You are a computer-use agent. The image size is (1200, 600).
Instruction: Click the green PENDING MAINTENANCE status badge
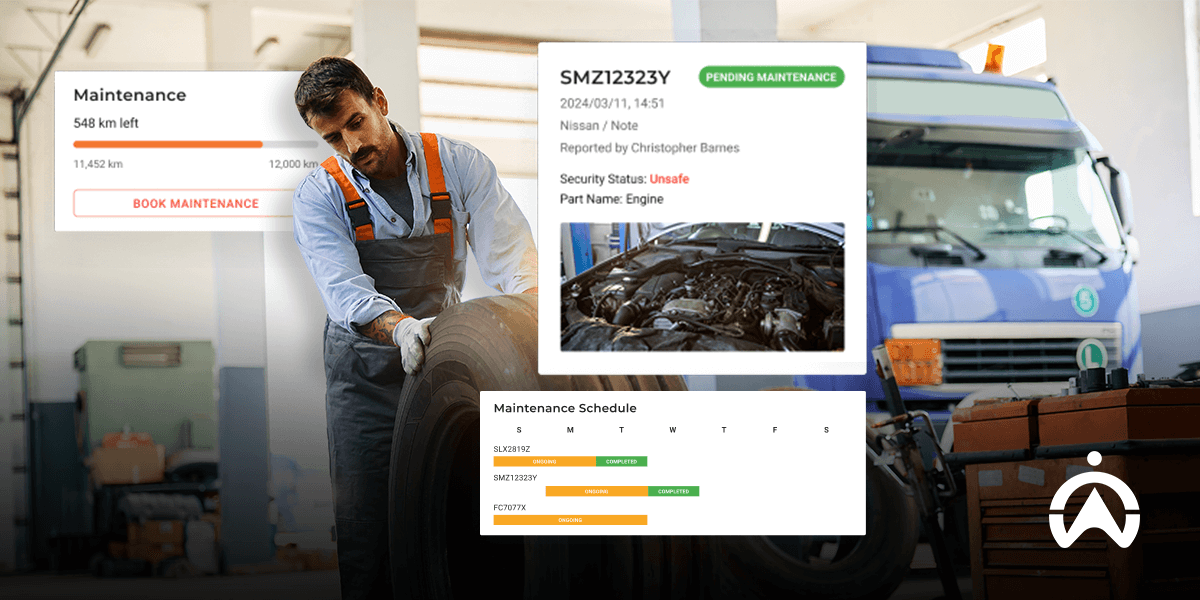(771, 77)
